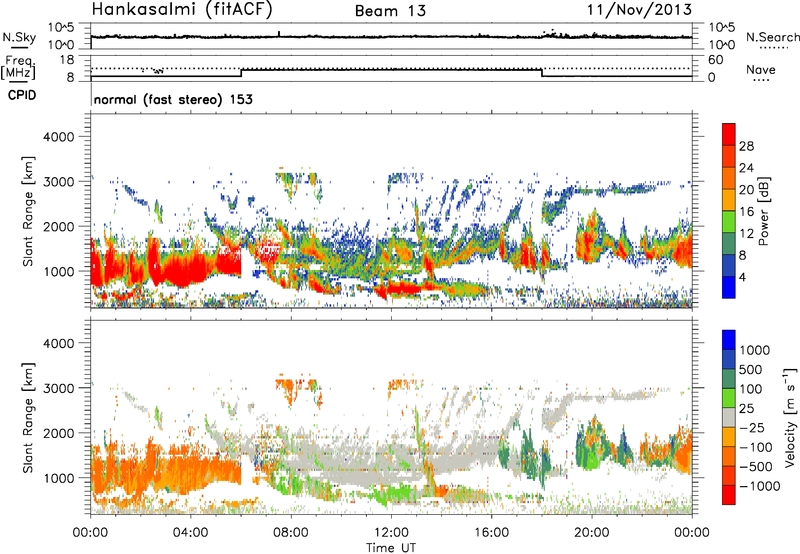This screenshot has width=800, height=554.
Task: Click the 'Time UT' axis title
Action: point(391,548)
